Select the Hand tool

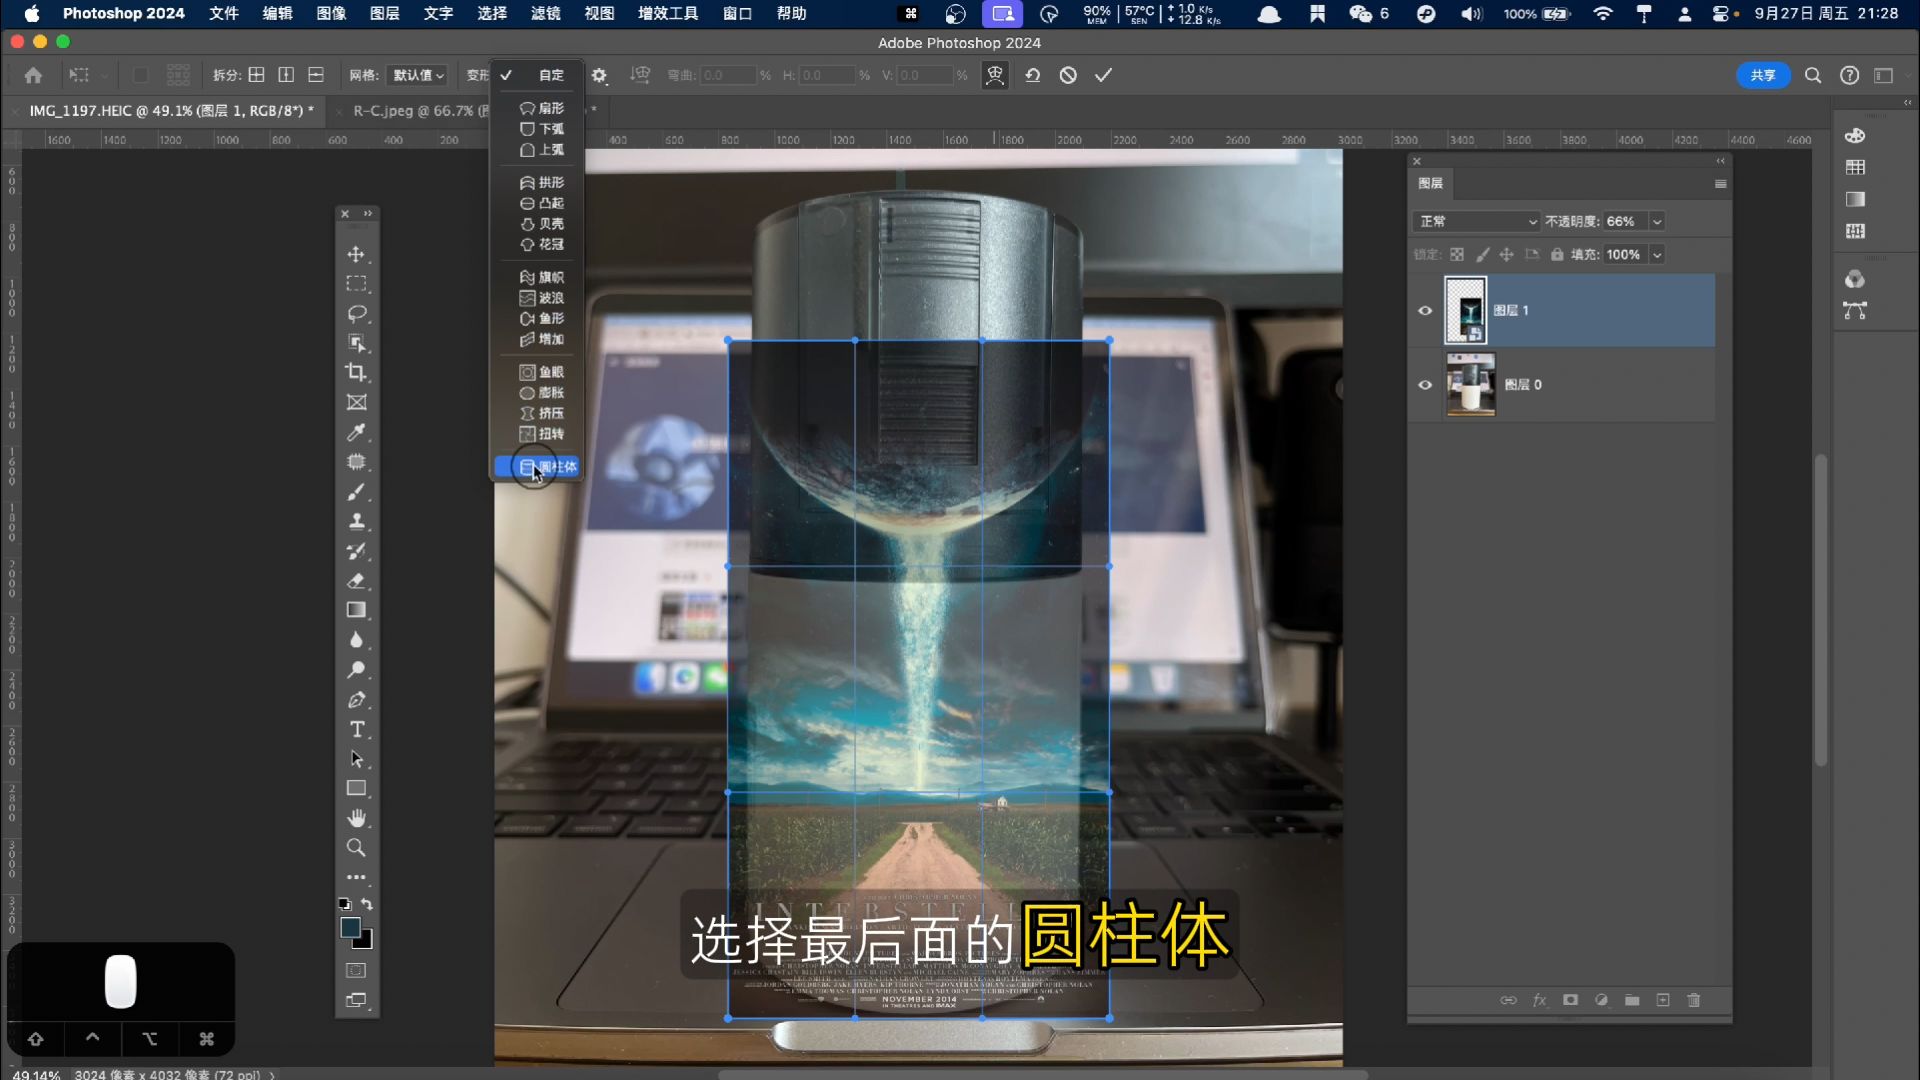pyautogui.click(x=356, y=818)
